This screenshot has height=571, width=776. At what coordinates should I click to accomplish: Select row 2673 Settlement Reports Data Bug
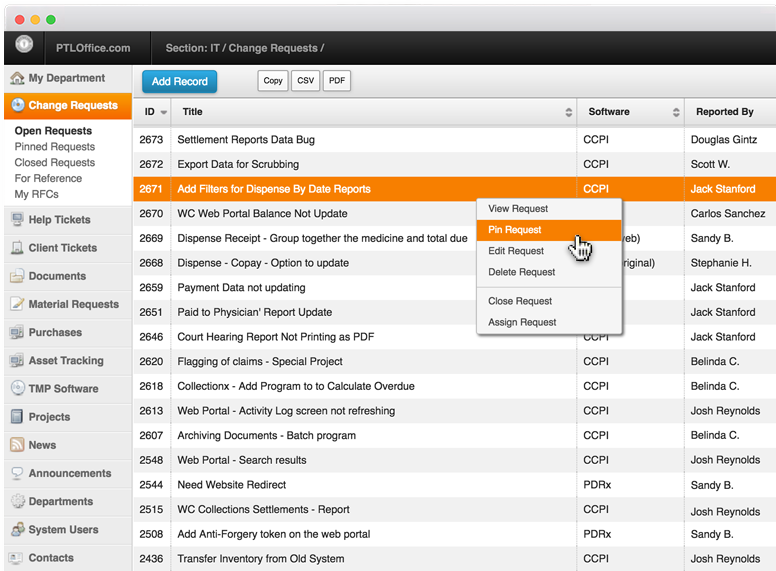click(454, 140)
